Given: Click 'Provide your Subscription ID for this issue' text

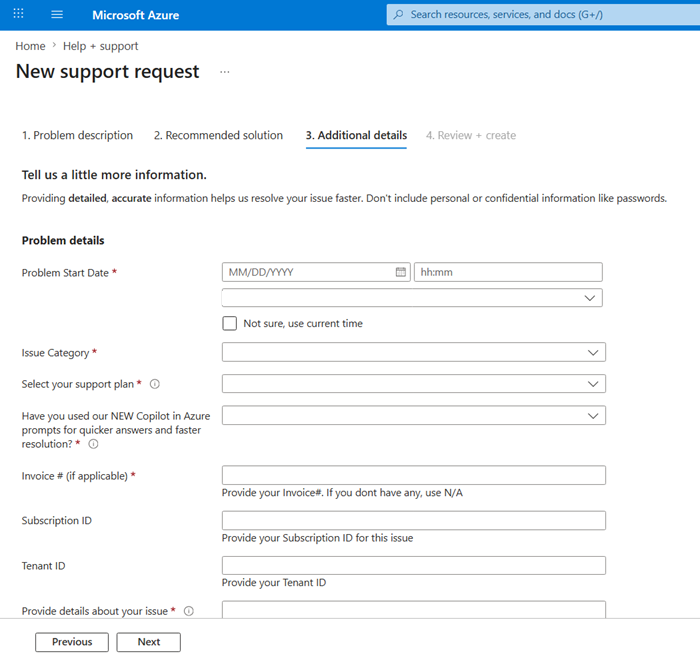Looking at the screenshot, I should (x=317, y=538).
